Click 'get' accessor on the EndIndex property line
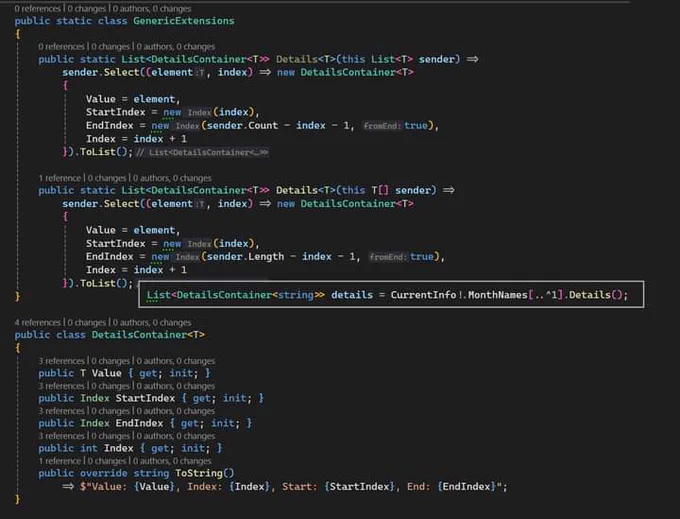 pos(190,423)
